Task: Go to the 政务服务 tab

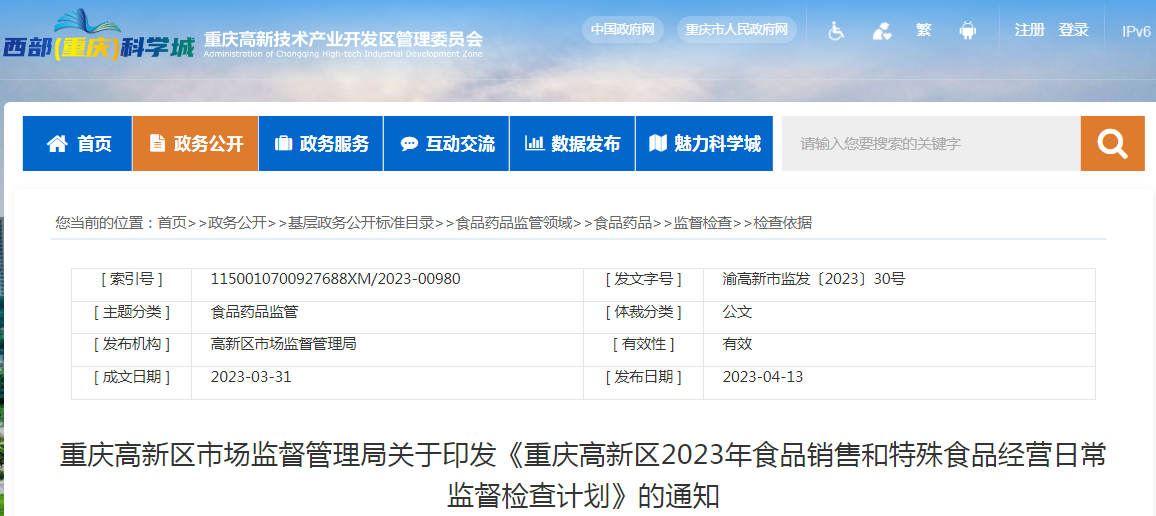Action: [x=321, y=144]
